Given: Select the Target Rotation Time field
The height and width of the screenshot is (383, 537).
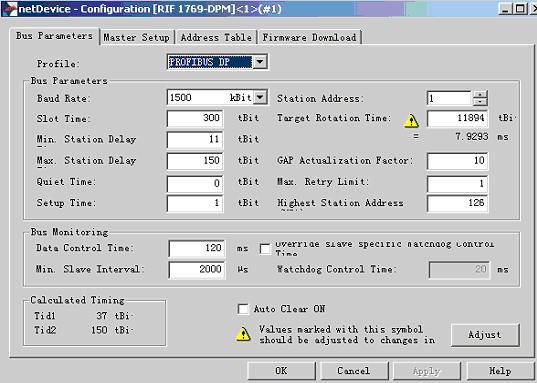Looking at the screenshot, I should (458, 119).
